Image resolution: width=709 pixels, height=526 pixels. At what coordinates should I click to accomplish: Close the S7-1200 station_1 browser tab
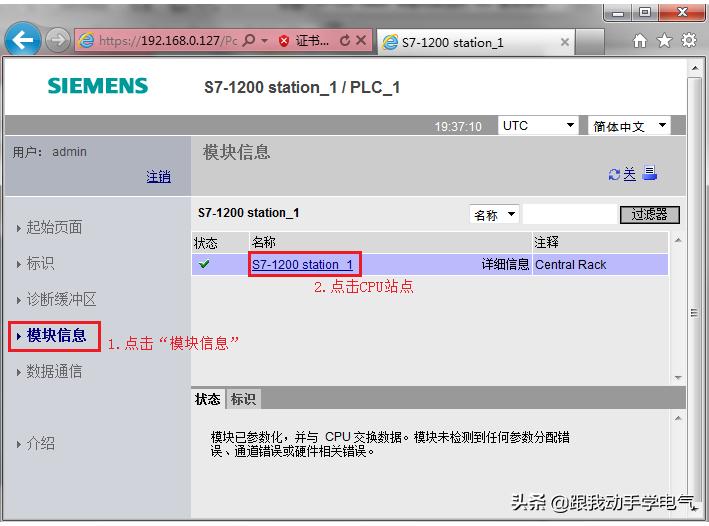[565, 42]
